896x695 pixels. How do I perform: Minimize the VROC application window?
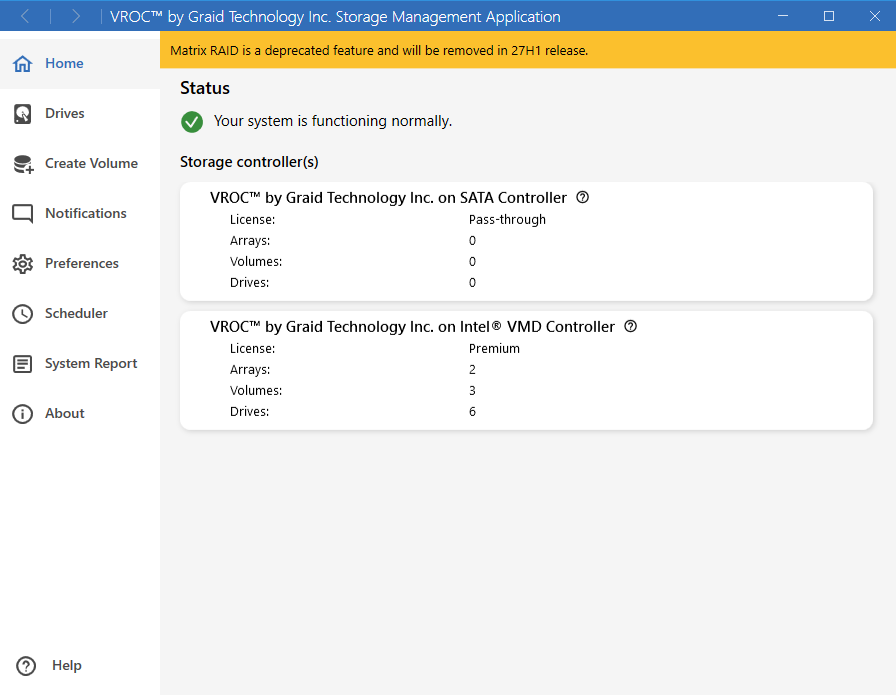783,16
